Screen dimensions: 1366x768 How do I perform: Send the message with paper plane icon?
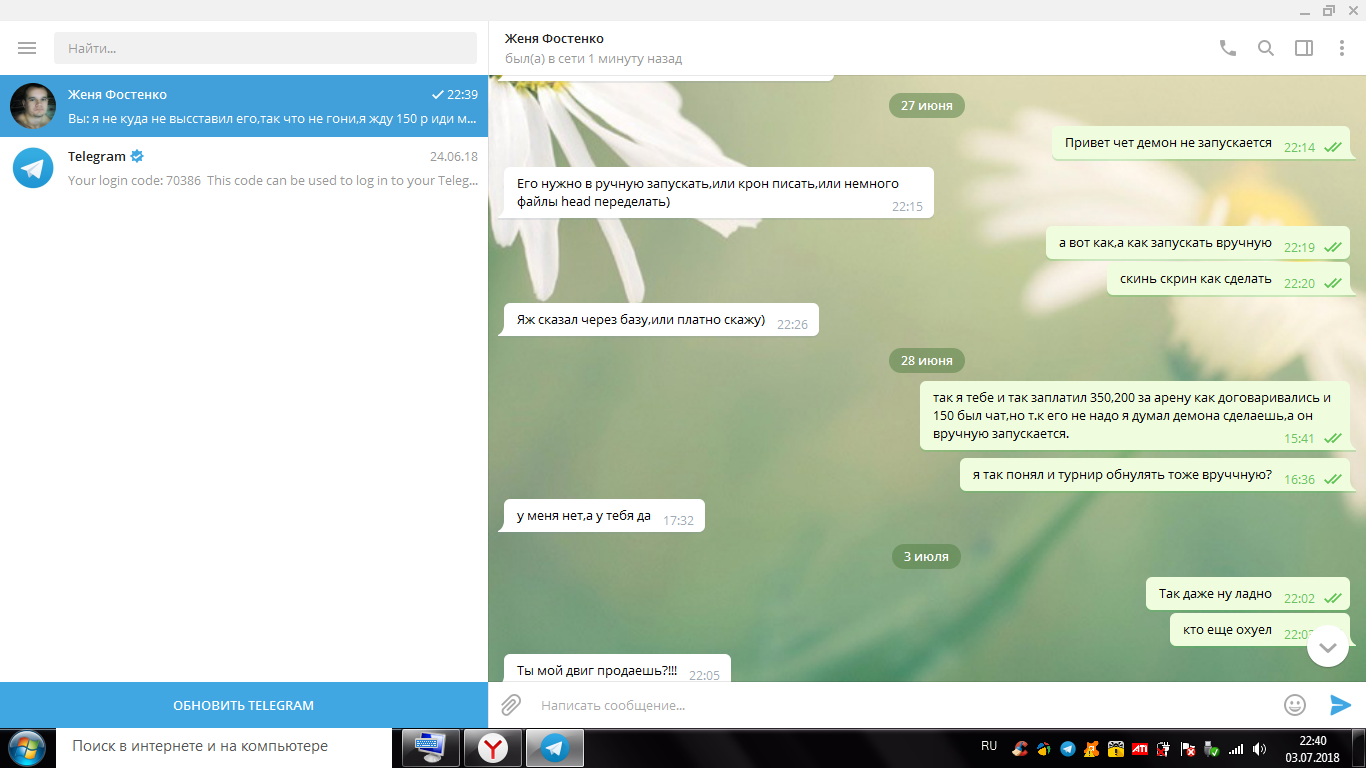click(1340, 705)
